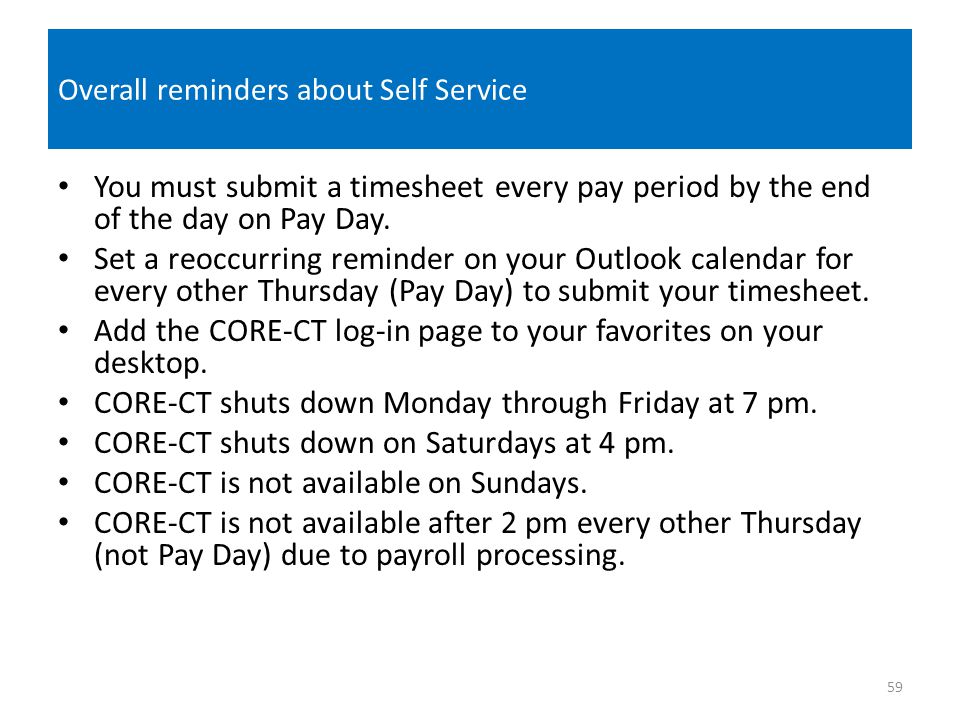960x720 pixels.
Task: Click the blue title banner background
Action: pyautogui.click(x=479, y=89)
